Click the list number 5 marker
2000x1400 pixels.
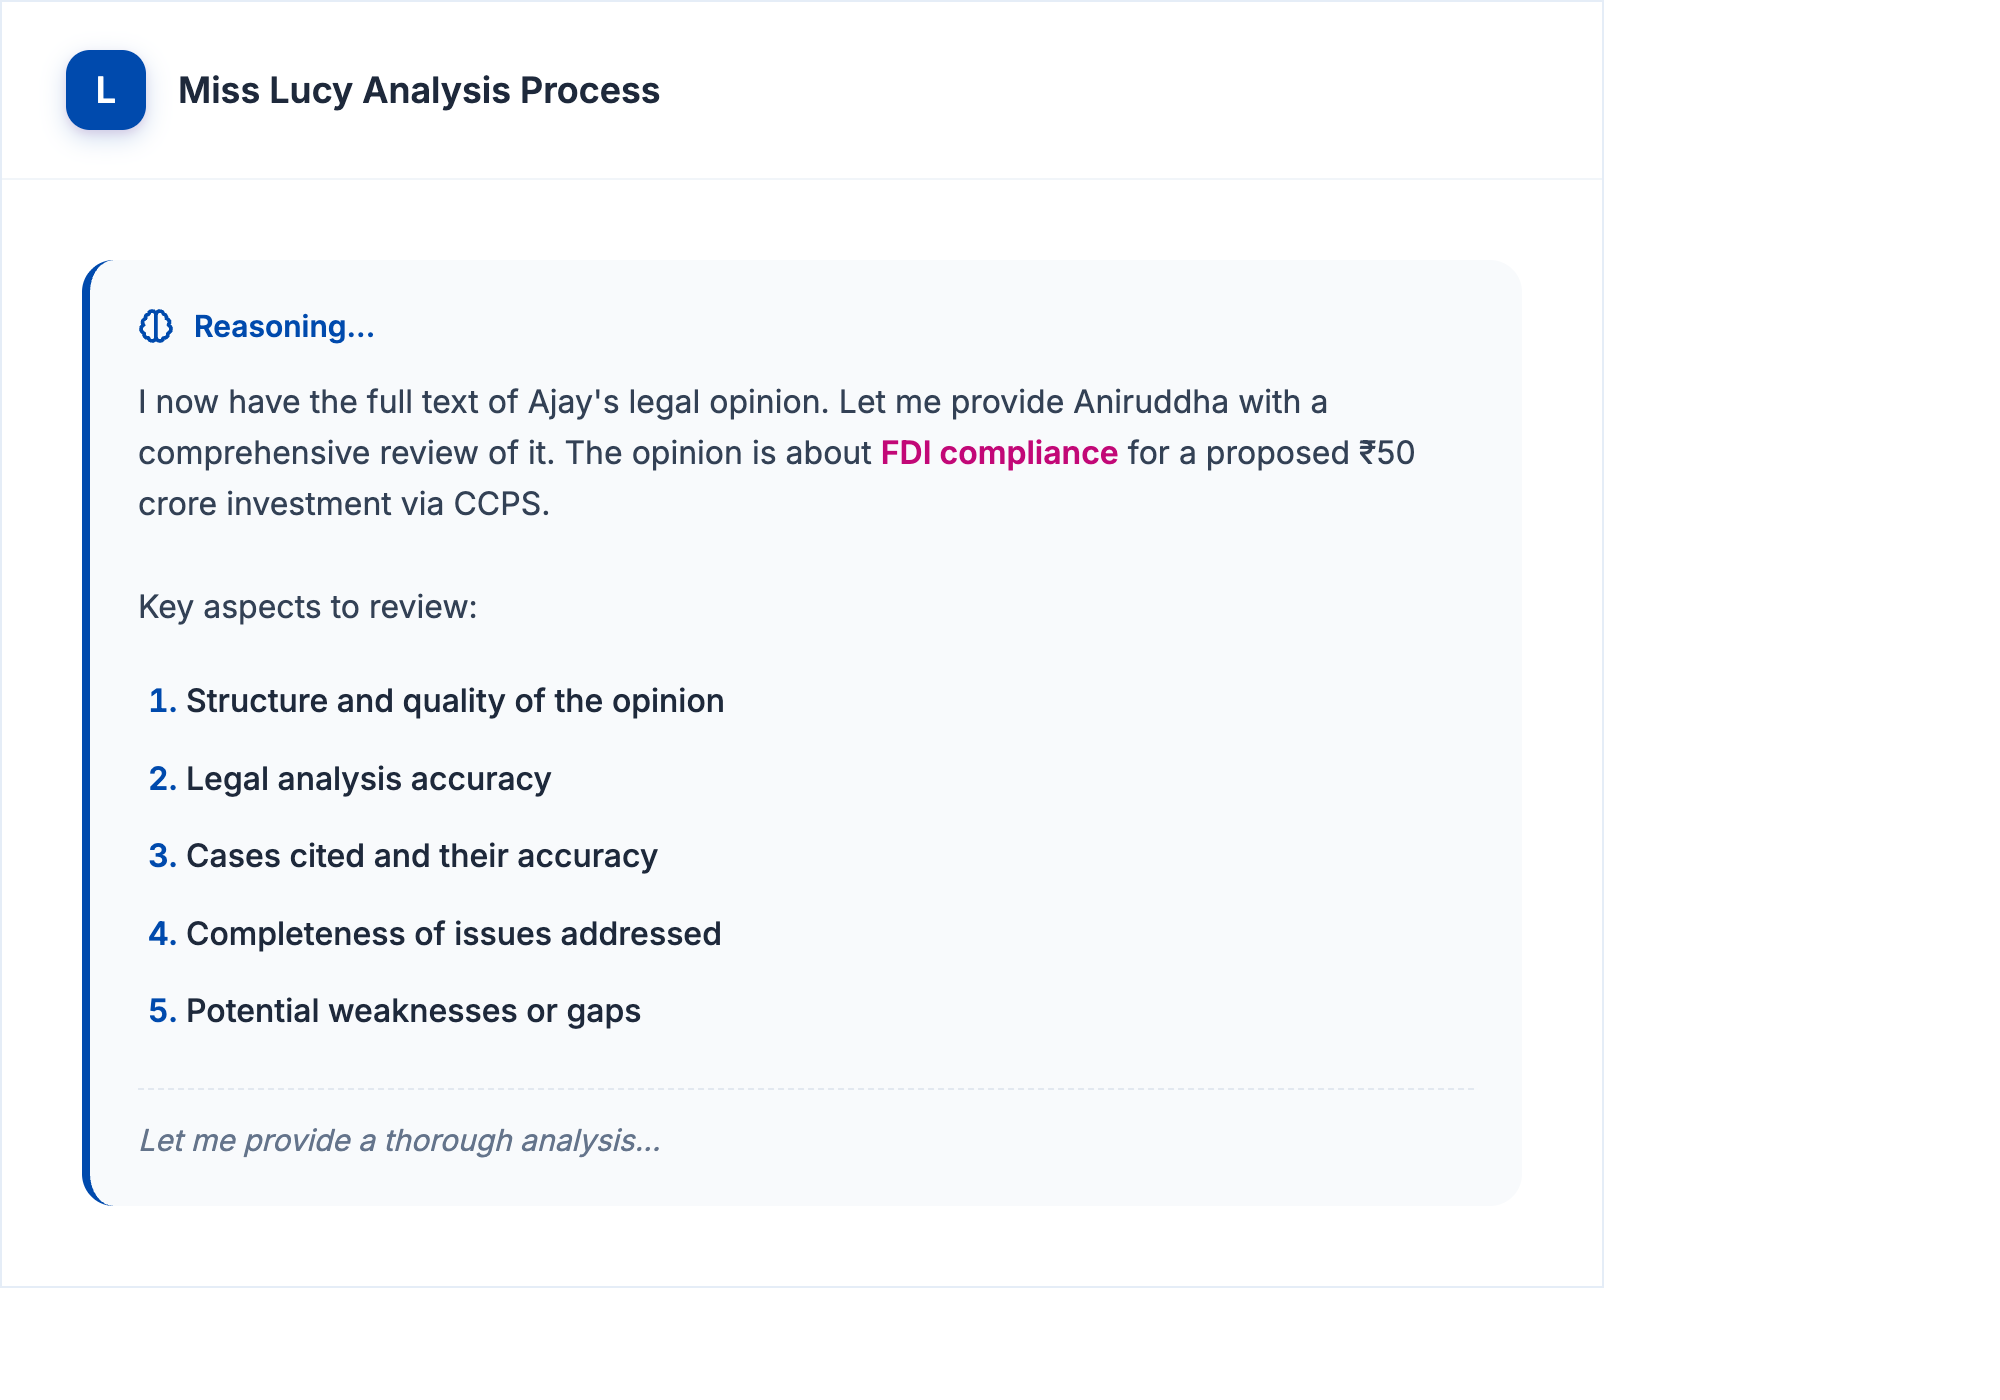point(162,1011)
